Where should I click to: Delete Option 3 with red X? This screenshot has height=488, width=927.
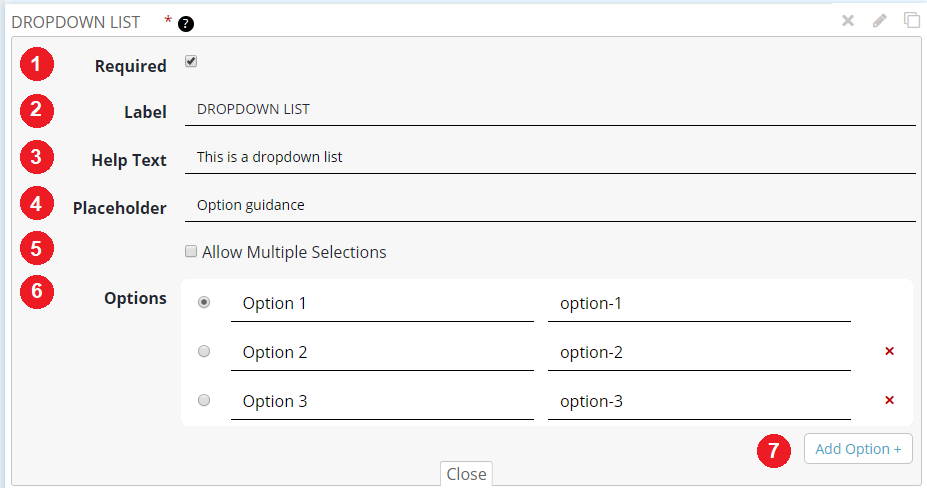889,400
